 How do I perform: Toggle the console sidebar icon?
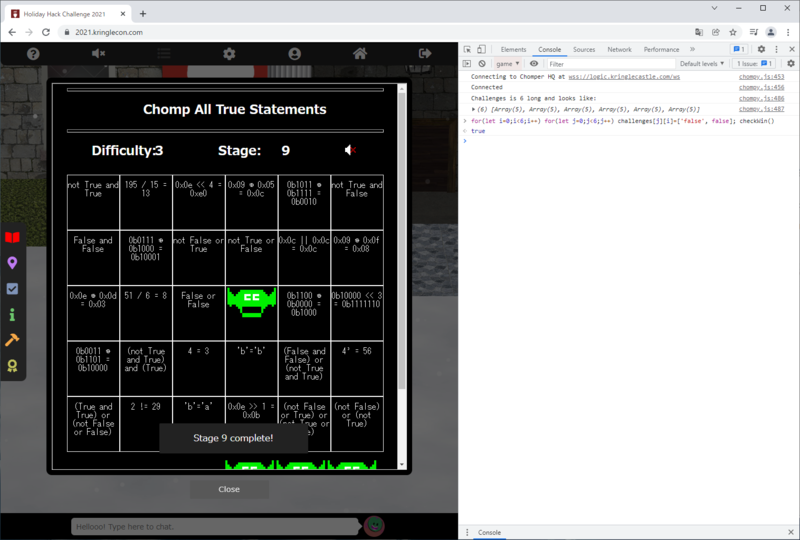(466, 64)
